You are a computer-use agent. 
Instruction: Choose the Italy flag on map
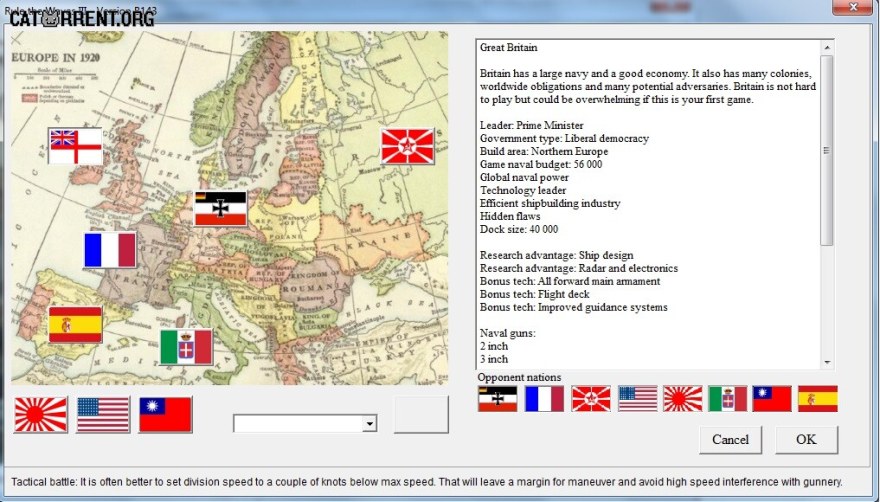(x=186, y=347)
